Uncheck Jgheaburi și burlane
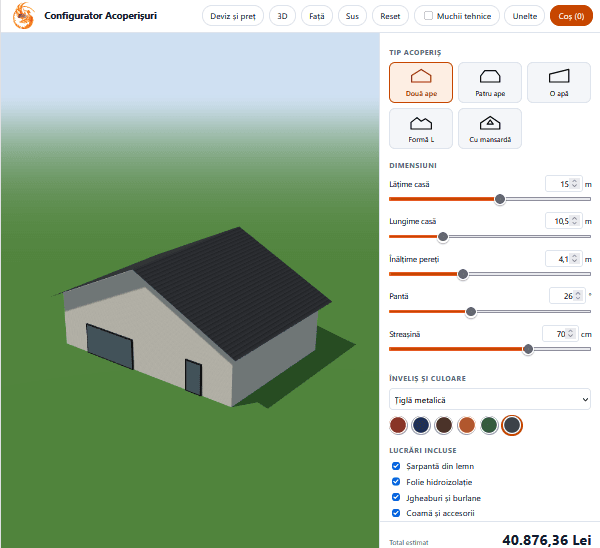 (x=396, y=497)
